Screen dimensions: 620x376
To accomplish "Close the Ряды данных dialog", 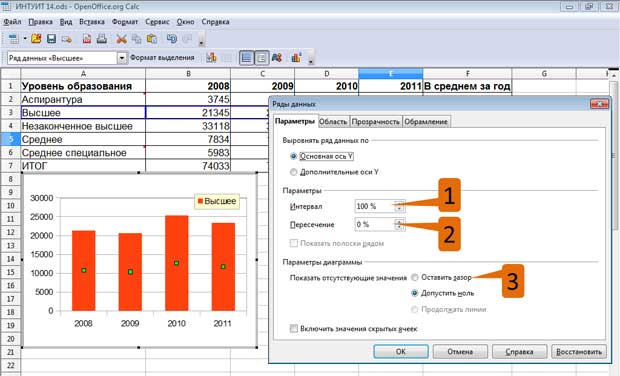I will pos(599,104).
